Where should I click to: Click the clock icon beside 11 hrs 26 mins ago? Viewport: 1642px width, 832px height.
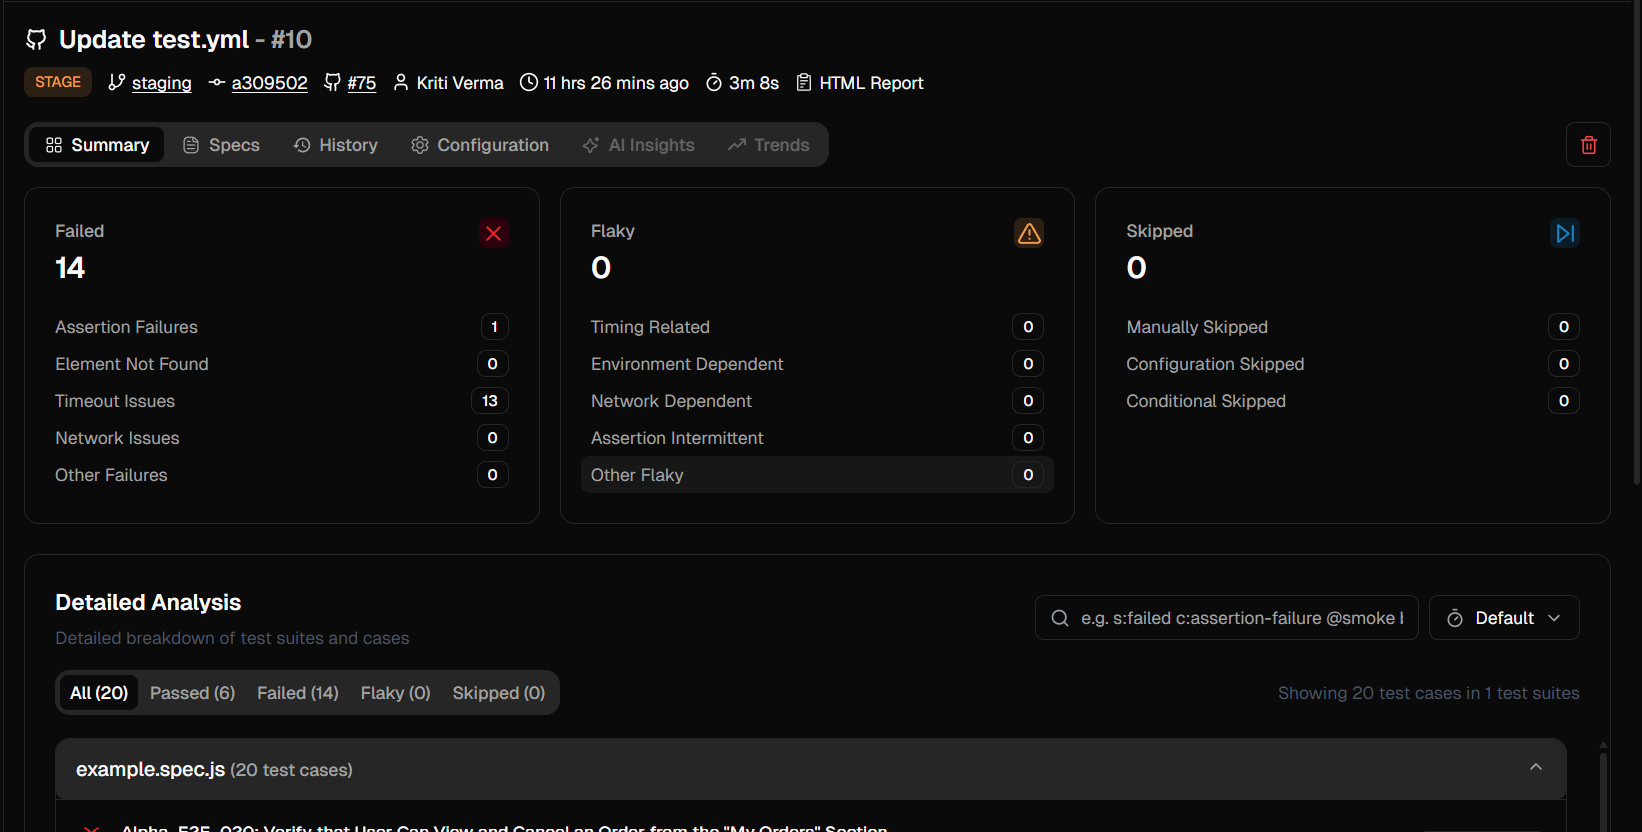(x=529, y=82)
